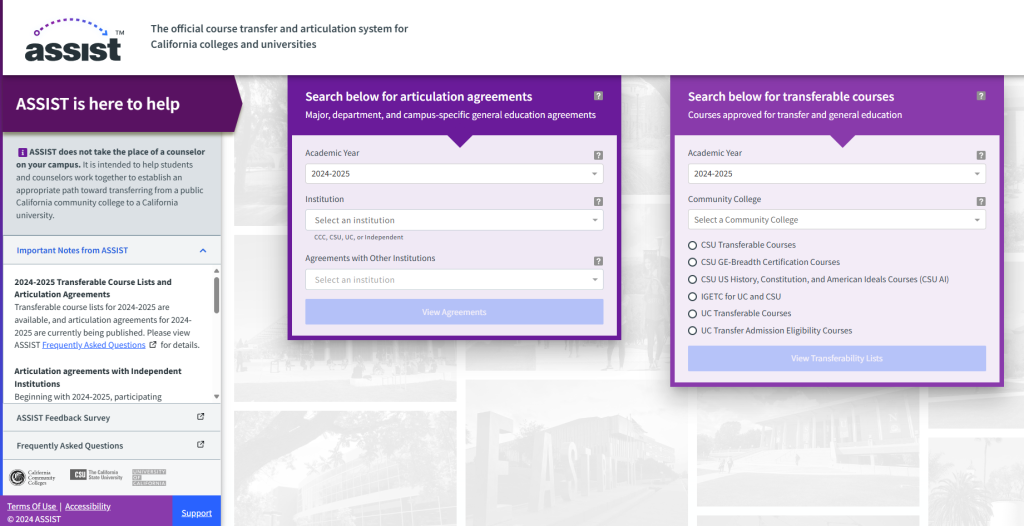
Task: Open Select an institution dropdown
Action: 454,220
